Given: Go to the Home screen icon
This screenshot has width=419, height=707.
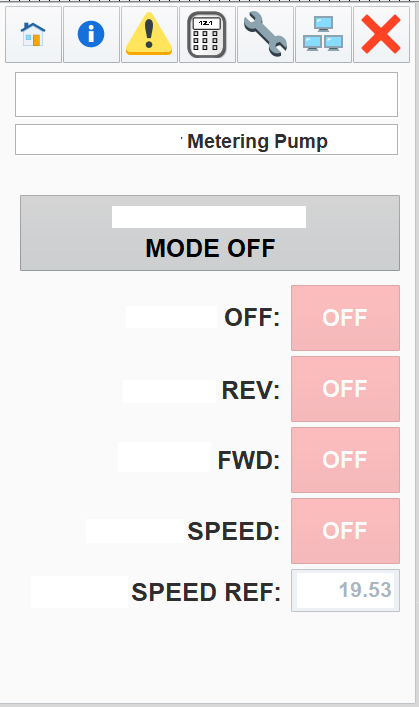Looking at the screenshot, I should (33, 34).
